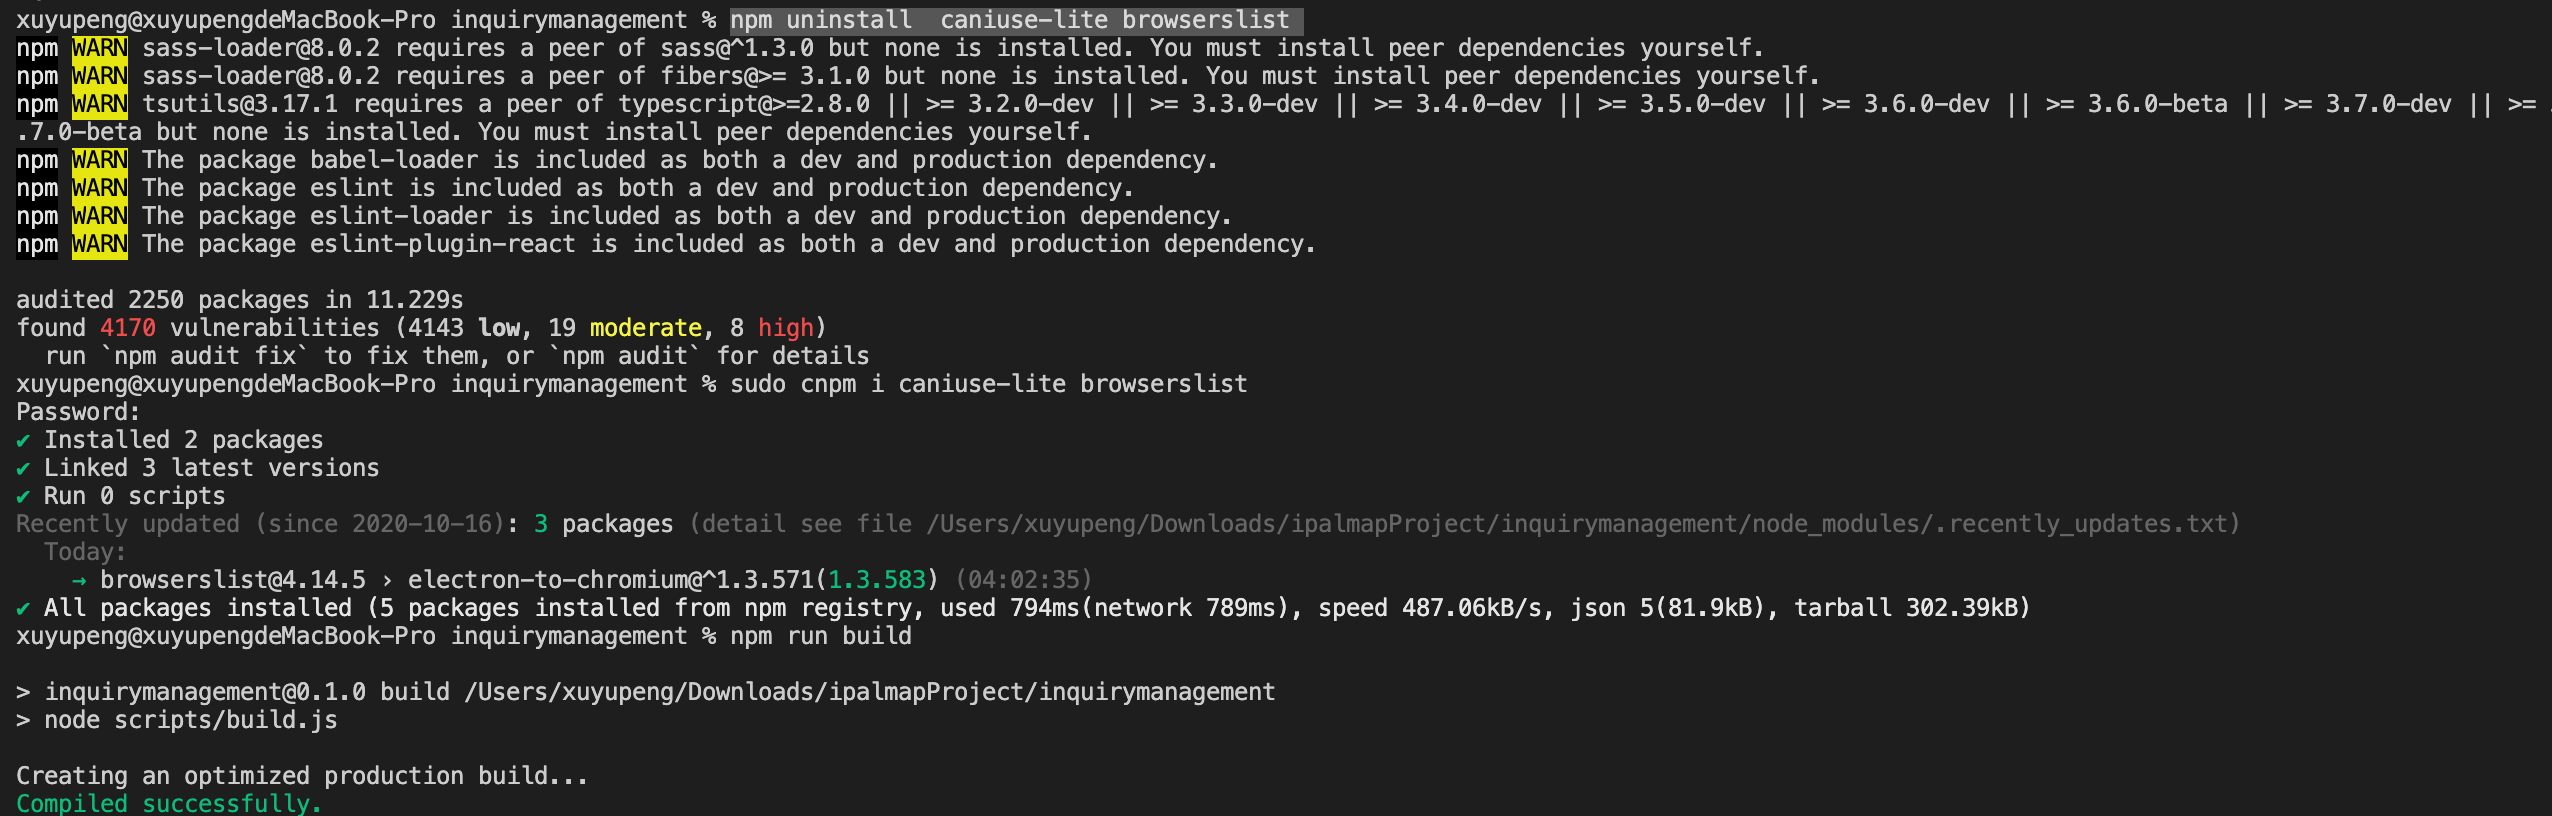Click the green Compiled successfully message
The image size is (2552, 816).
tap(169, 803)
